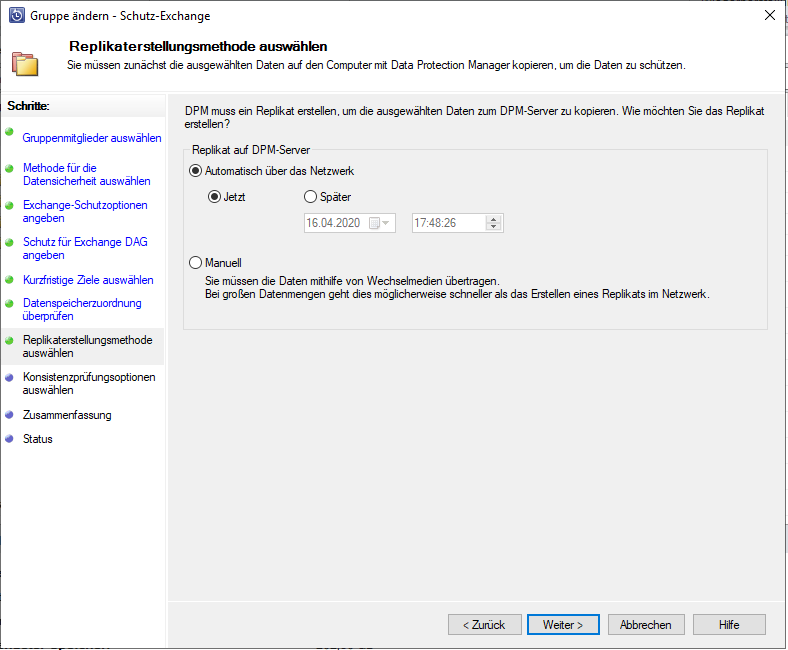Open 'Datenspeicherzuordnung überprüfen' step

[82, 310]
